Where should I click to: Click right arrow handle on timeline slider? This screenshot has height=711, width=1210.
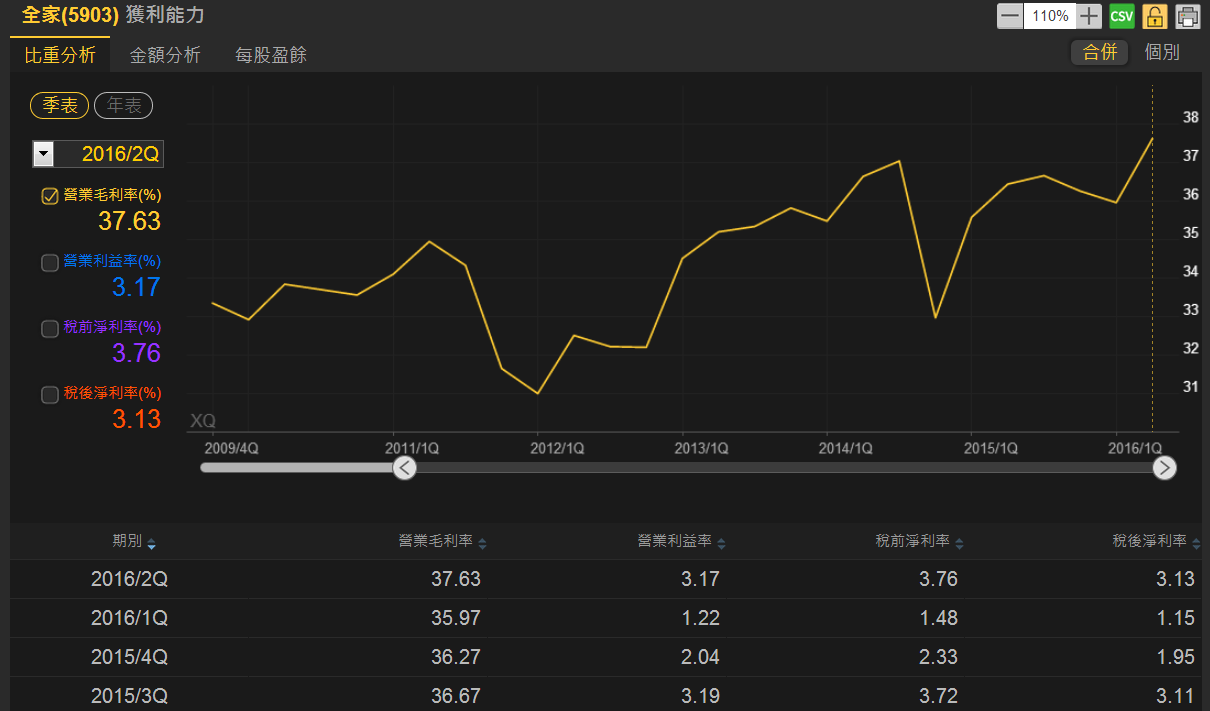1164,467
